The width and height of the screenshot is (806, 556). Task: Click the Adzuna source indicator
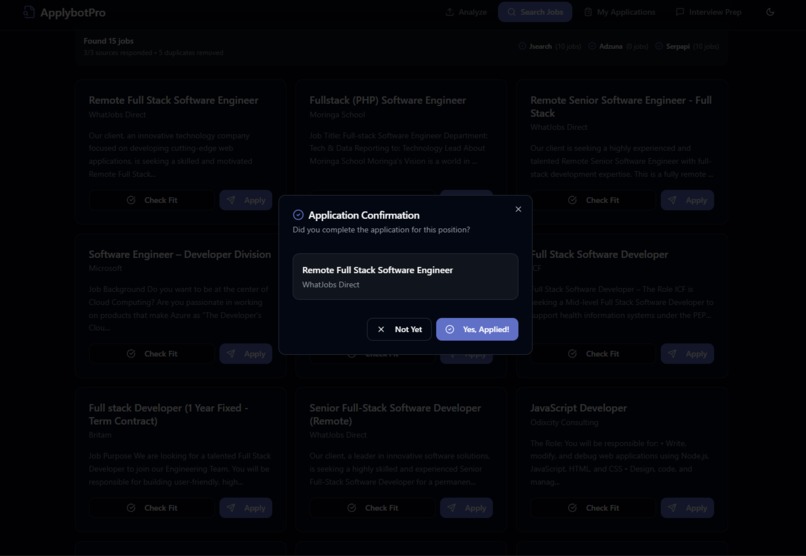pyautogui.click(x=618, y=46)
